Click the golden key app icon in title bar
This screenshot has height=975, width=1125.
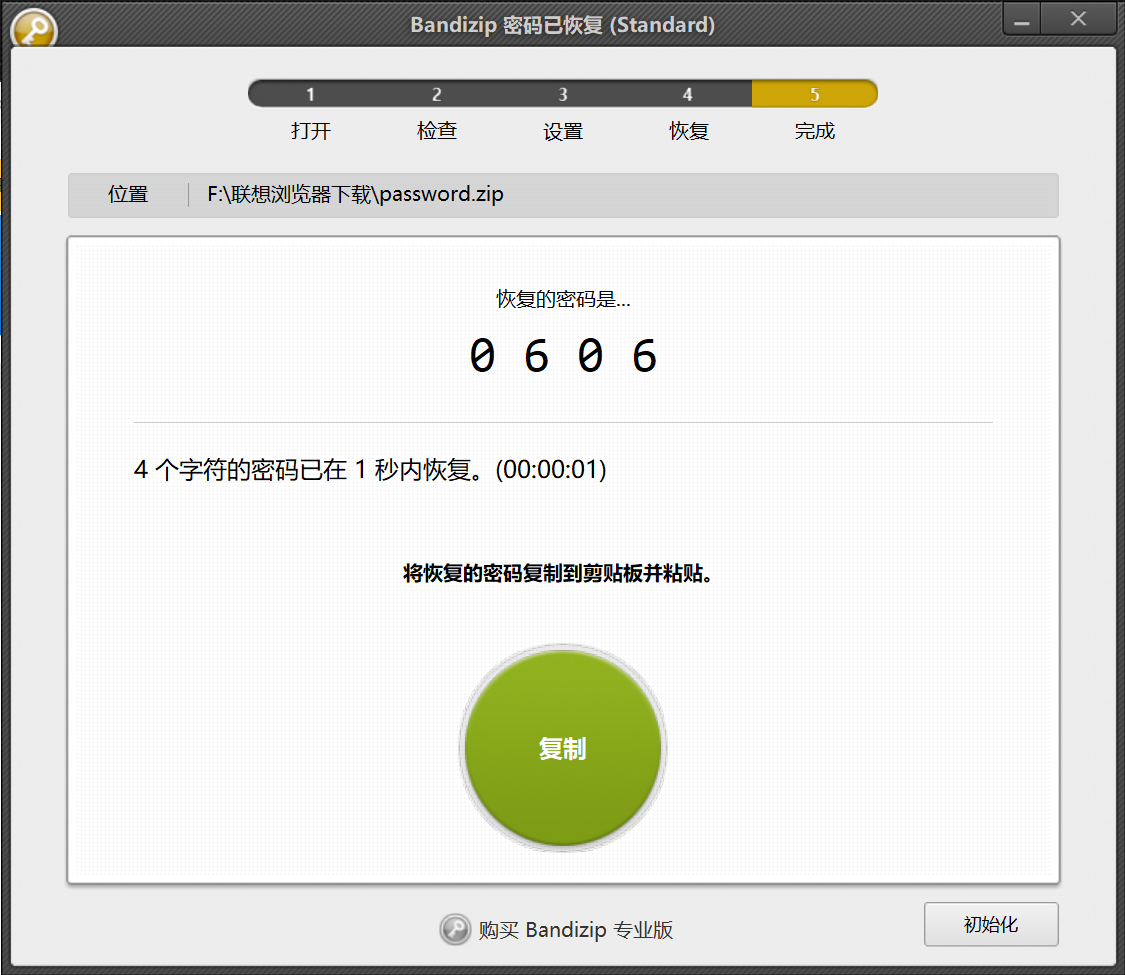point(34,29)
